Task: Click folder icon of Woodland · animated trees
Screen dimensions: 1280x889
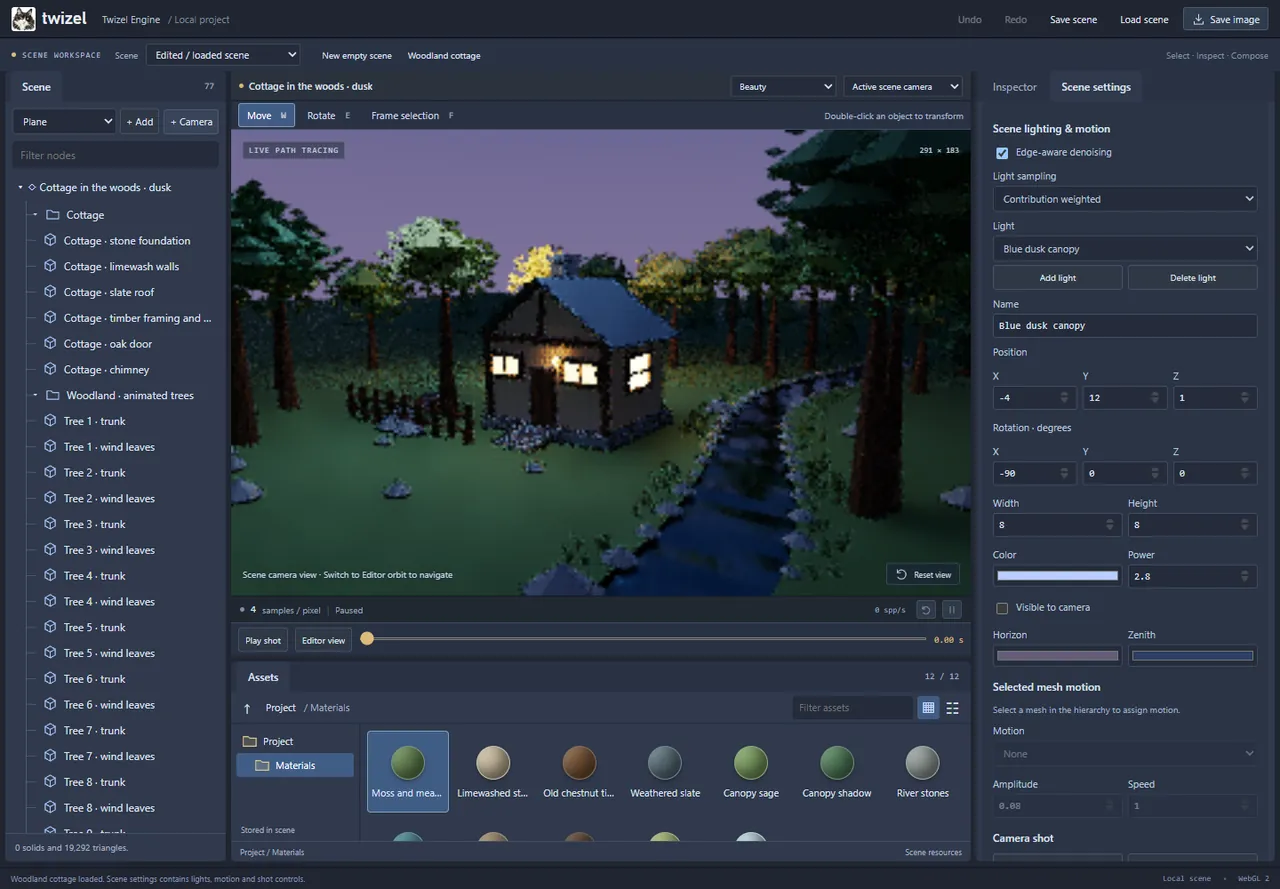Action: pos(53,395)
